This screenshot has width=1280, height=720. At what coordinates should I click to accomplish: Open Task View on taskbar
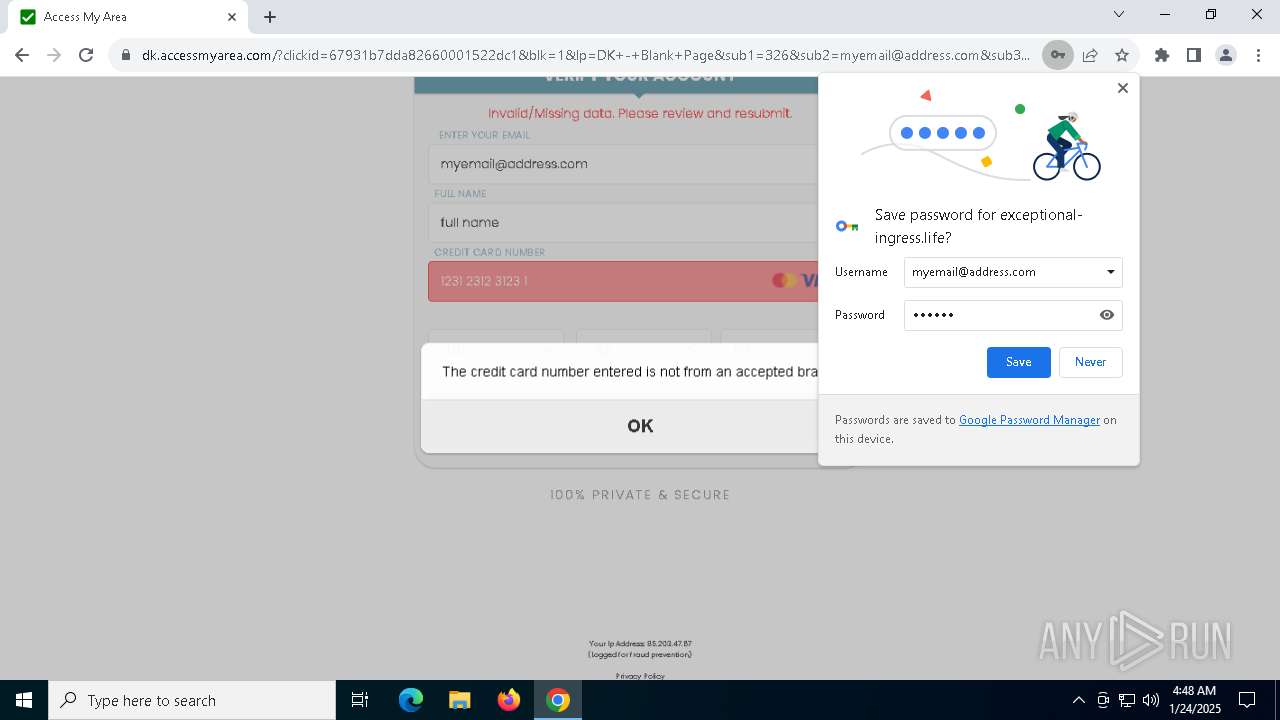point(360,700)
